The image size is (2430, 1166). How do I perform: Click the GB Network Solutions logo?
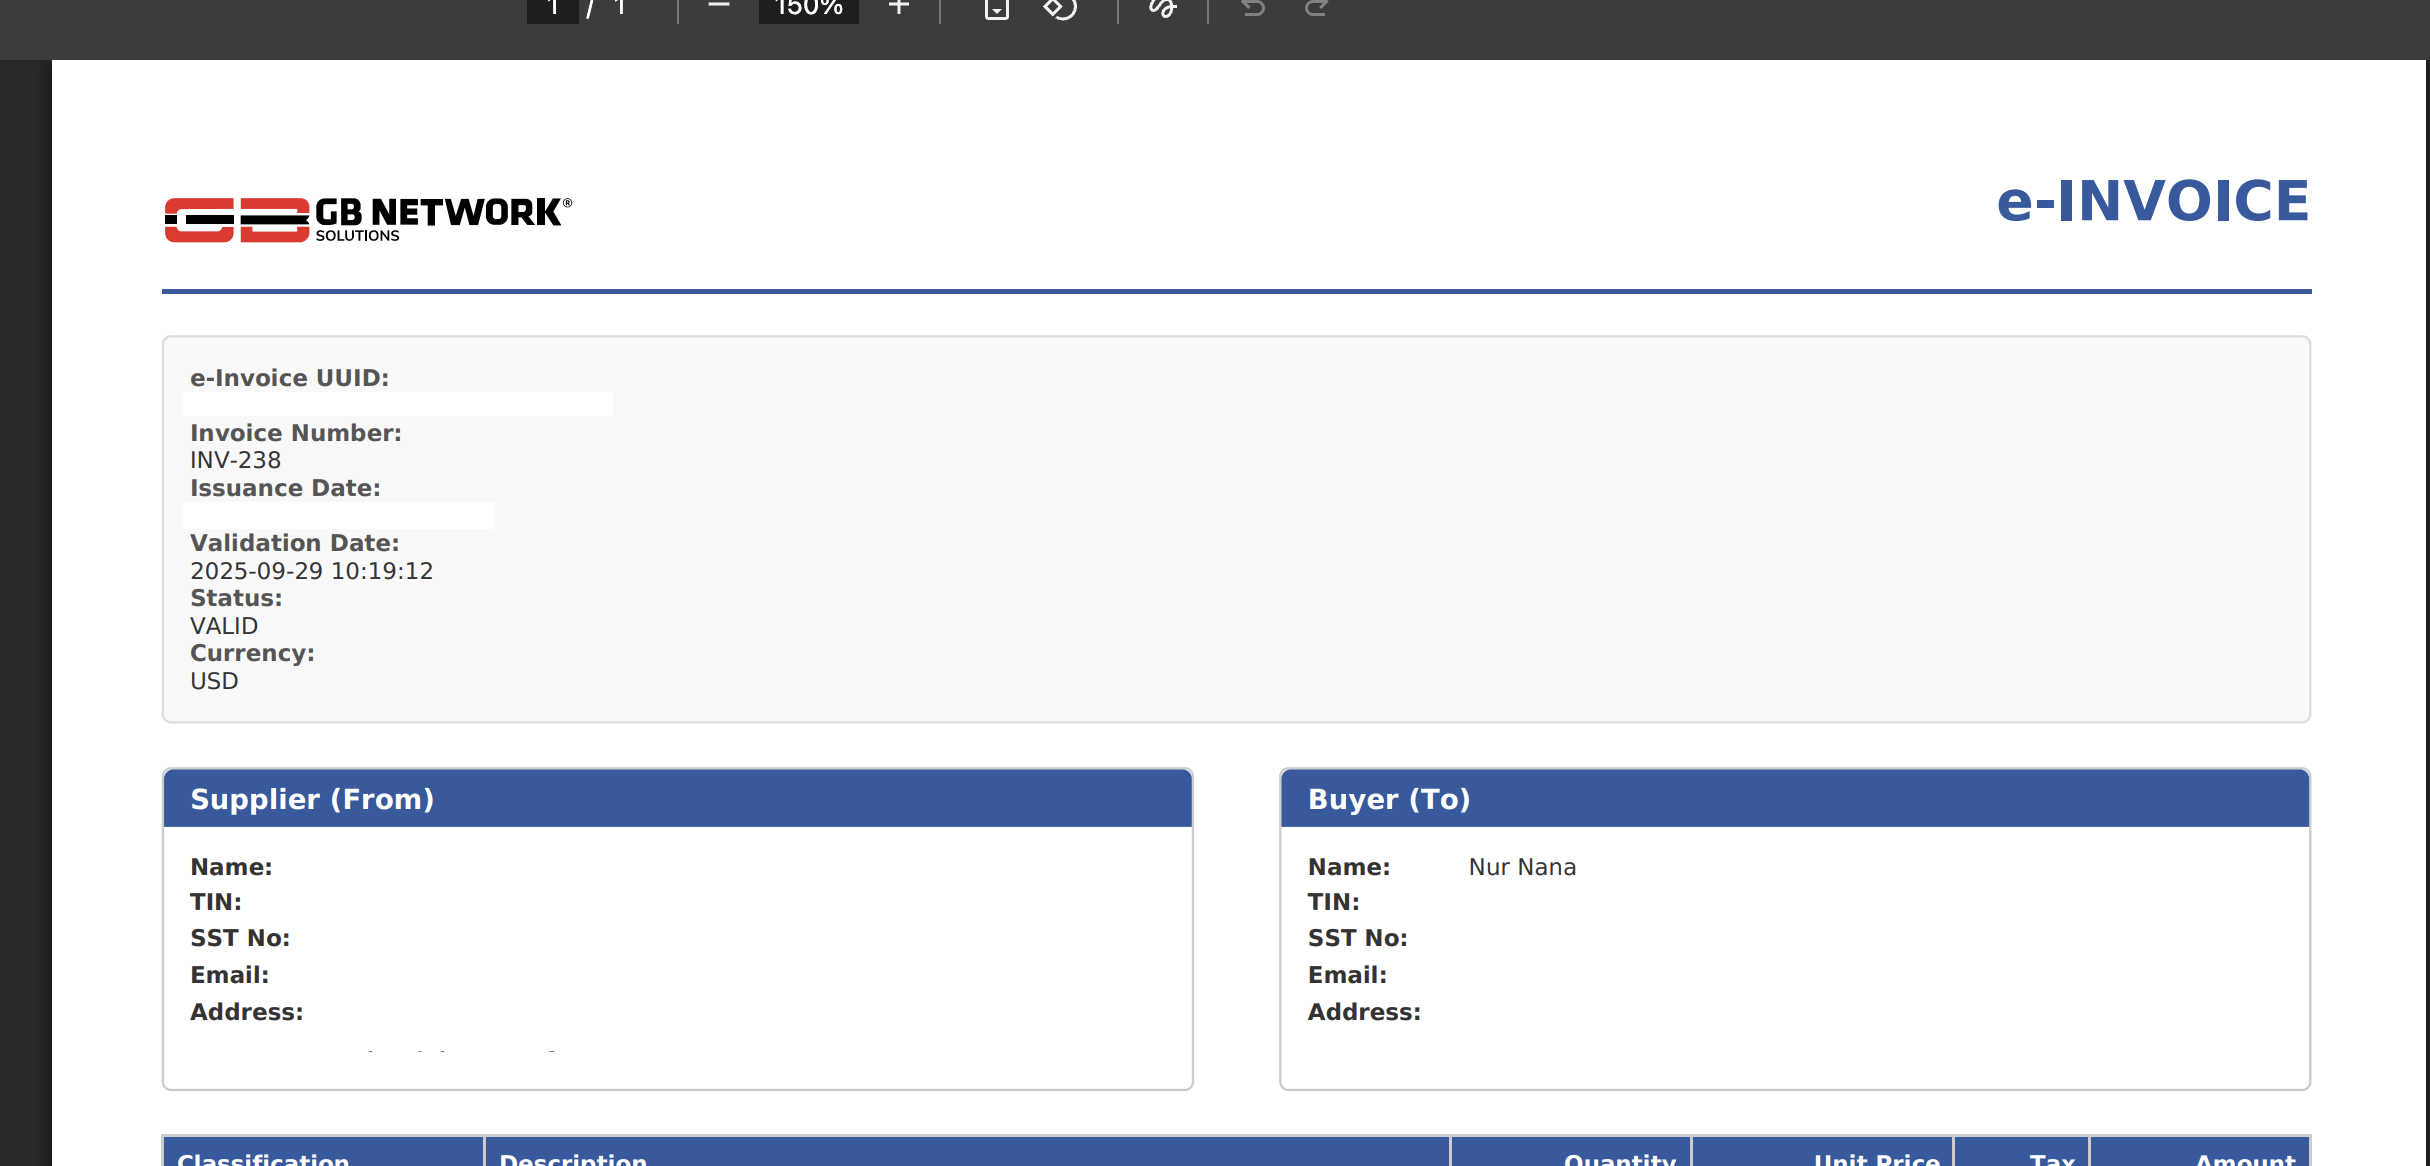coord(368,218)
